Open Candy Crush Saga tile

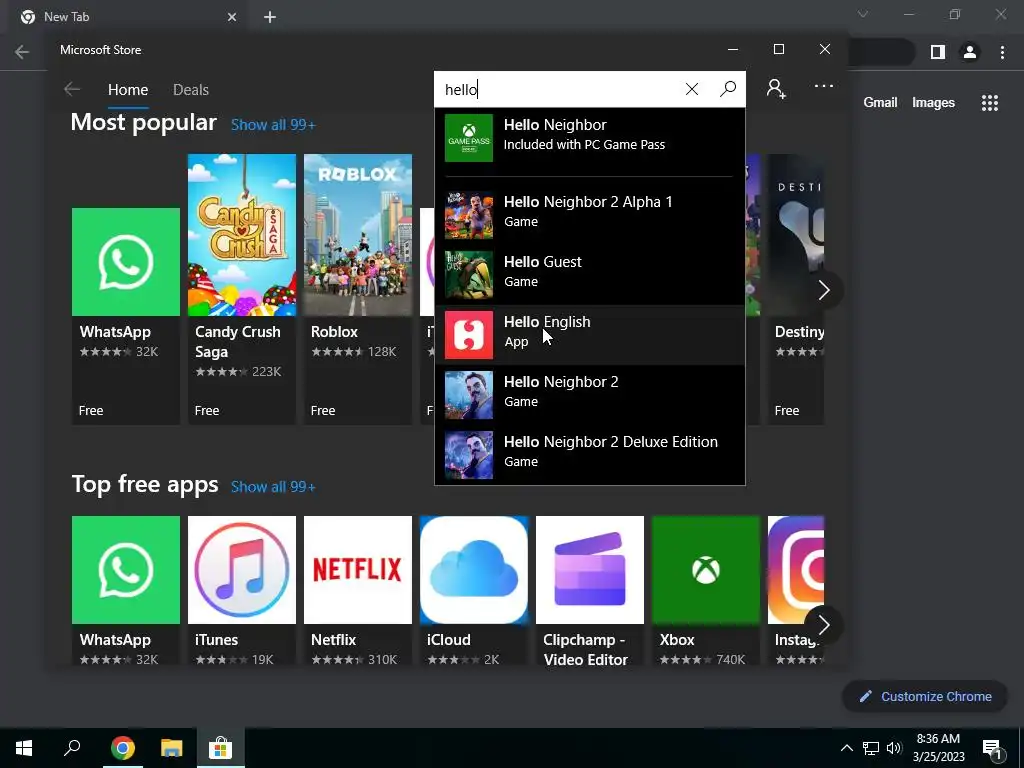click(242, 289)
